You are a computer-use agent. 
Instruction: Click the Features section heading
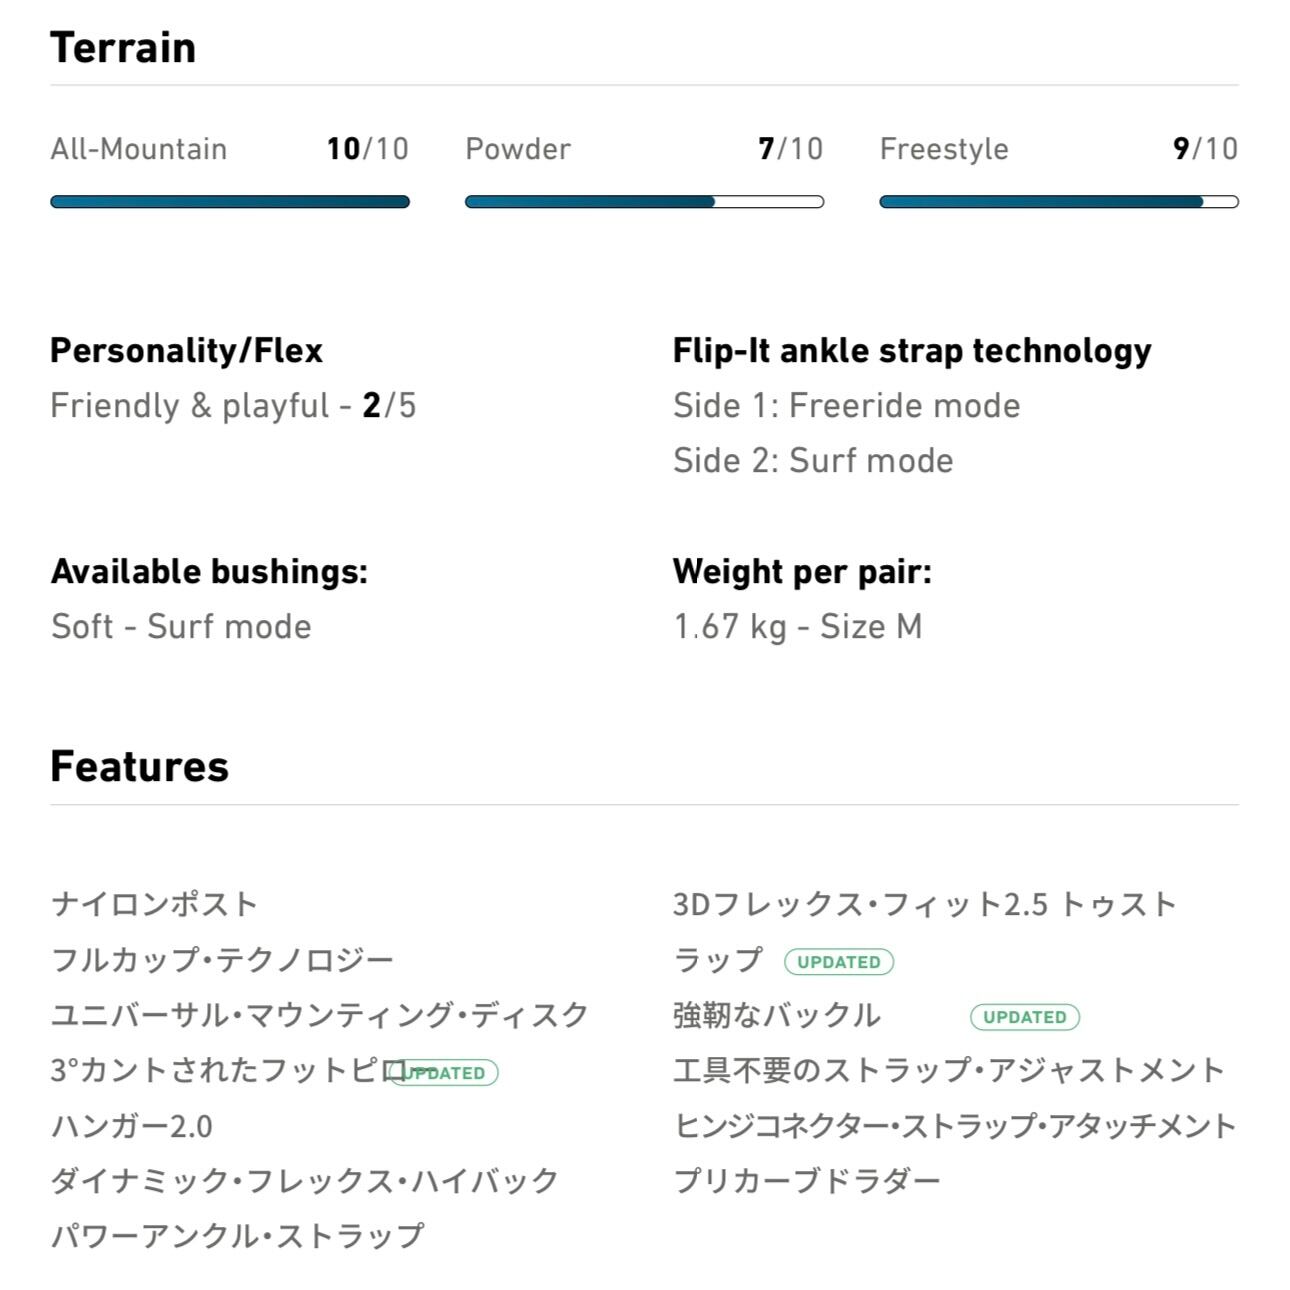139,767
